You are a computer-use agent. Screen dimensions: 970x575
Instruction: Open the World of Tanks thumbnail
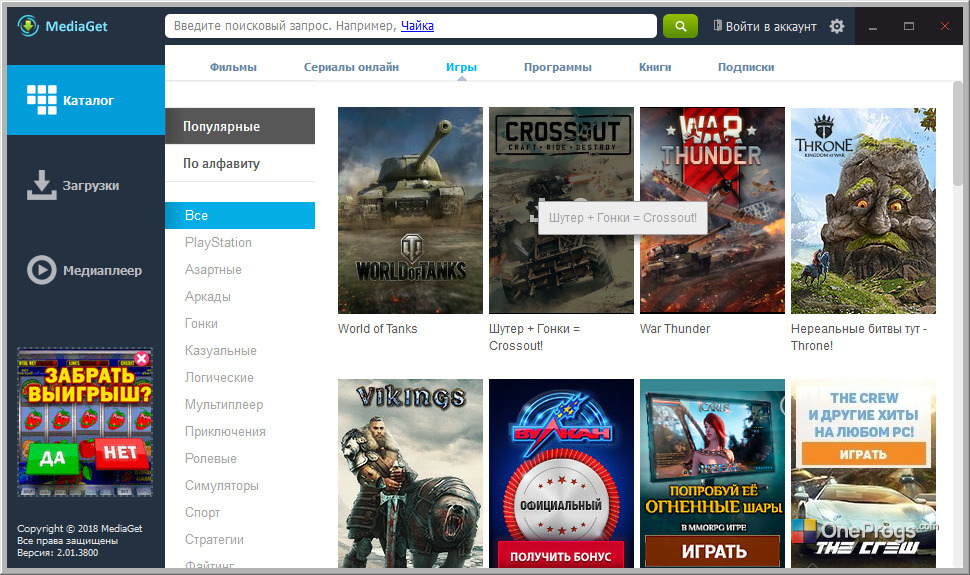(410, 210)
